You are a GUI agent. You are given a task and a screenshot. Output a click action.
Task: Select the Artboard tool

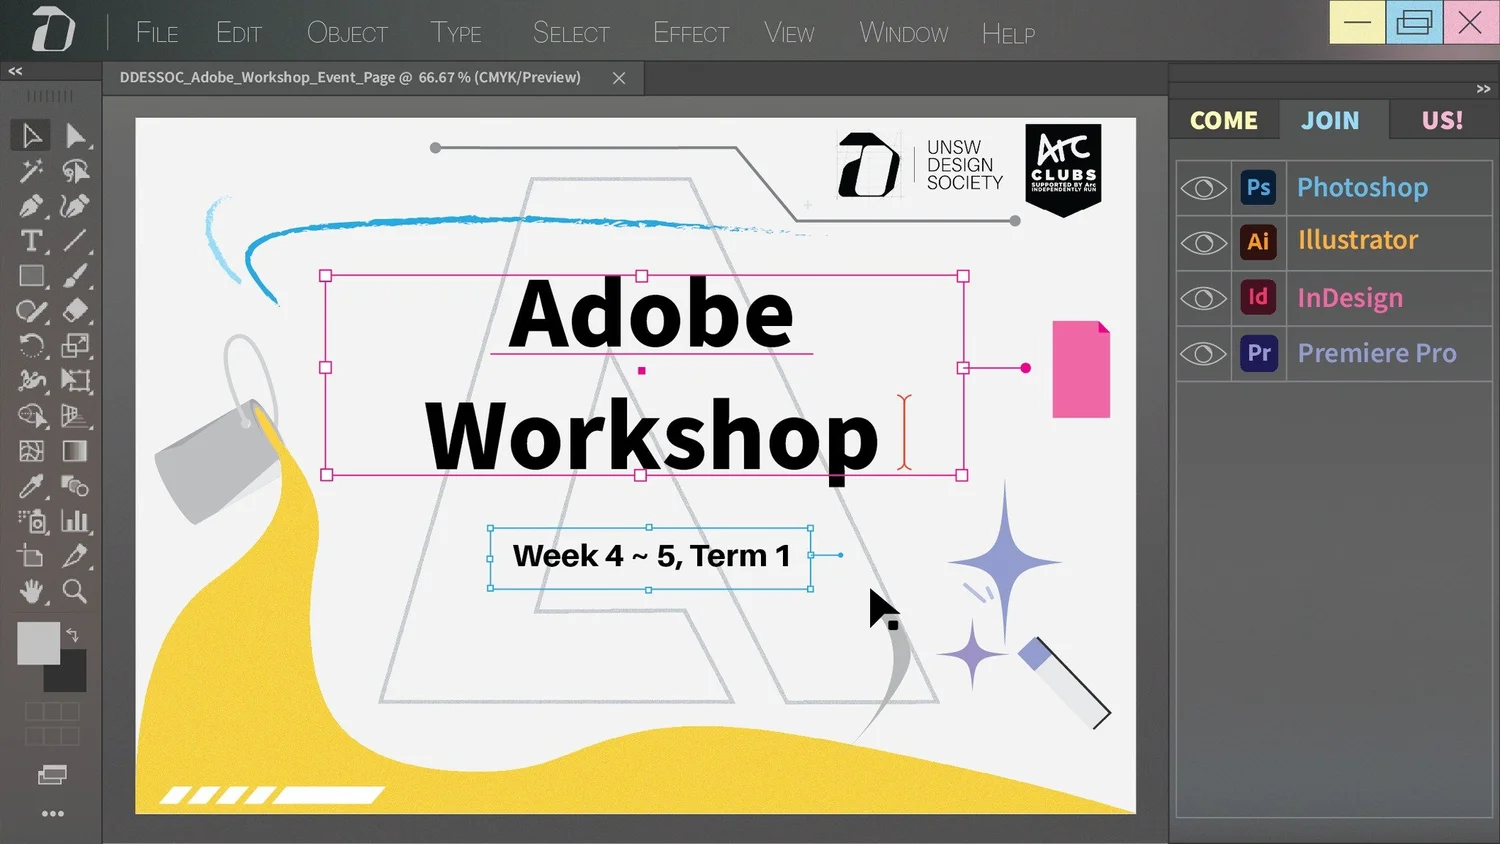click(x=31, y=556)
